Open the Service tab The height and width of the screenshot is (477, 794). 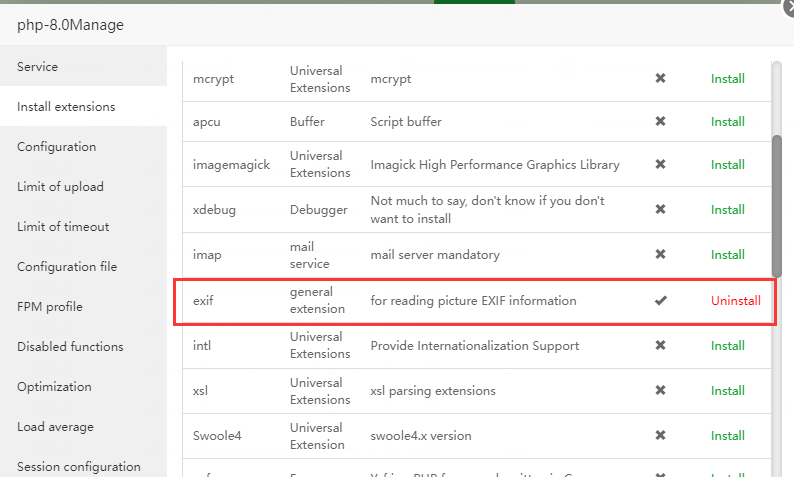[x=38, y=67]
